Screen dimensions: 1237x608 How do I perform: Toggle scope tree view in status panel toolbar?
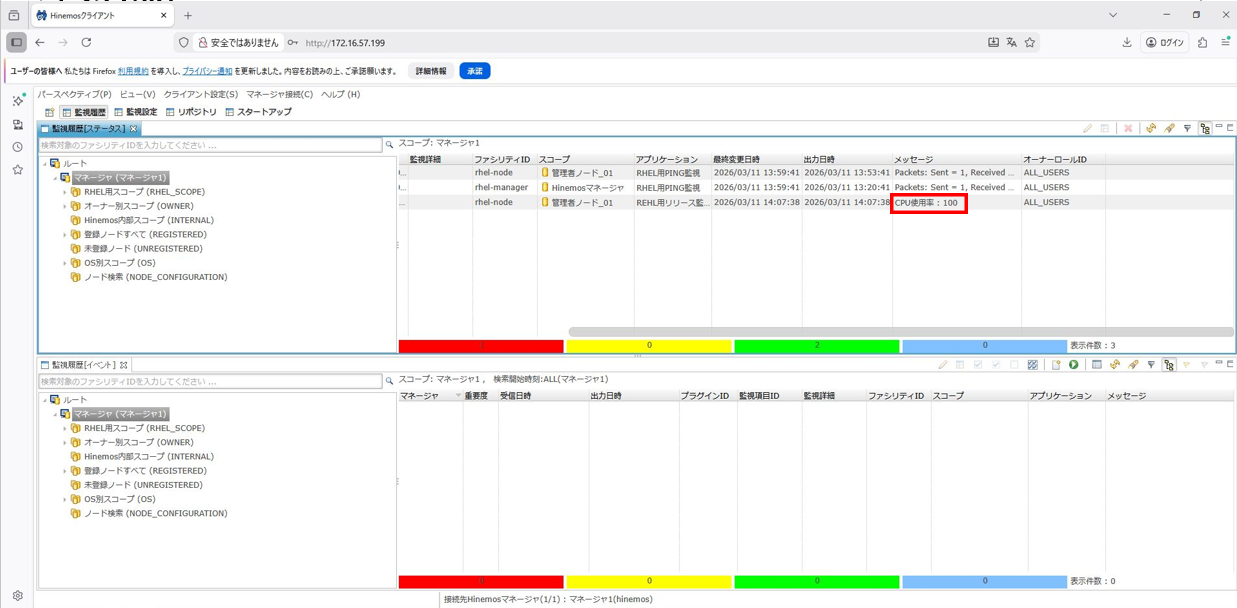(1205, 129)
